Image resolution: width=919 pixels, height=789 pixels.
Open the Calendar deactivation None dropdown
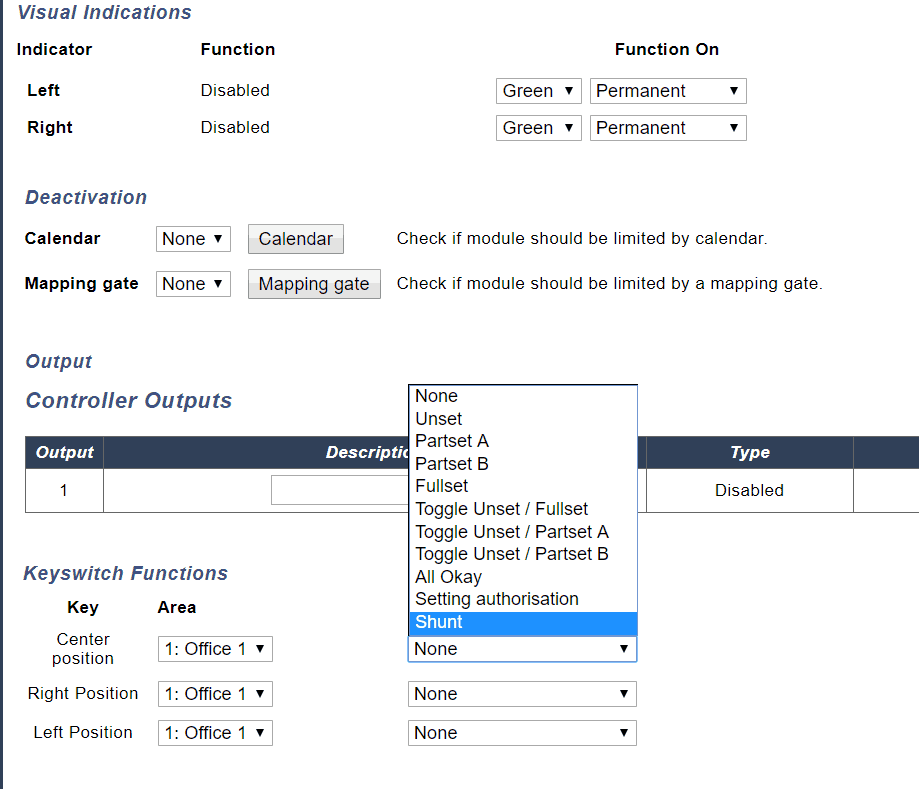point(193,238)
